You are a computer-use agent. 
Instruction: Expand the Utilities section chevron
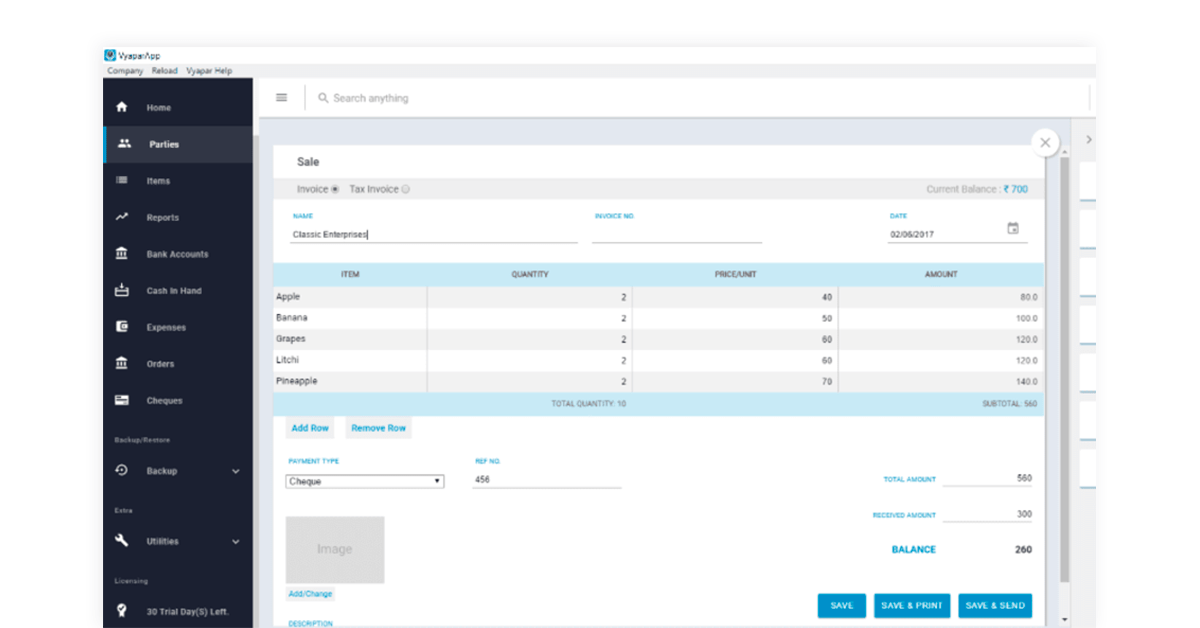236,542
